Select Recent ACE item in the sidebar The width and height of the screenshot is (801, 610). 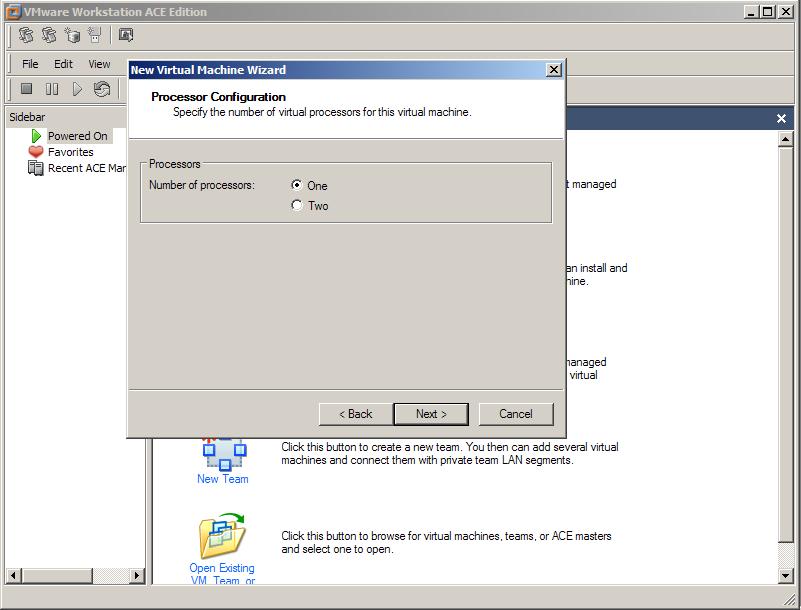(x=86, y=168)
